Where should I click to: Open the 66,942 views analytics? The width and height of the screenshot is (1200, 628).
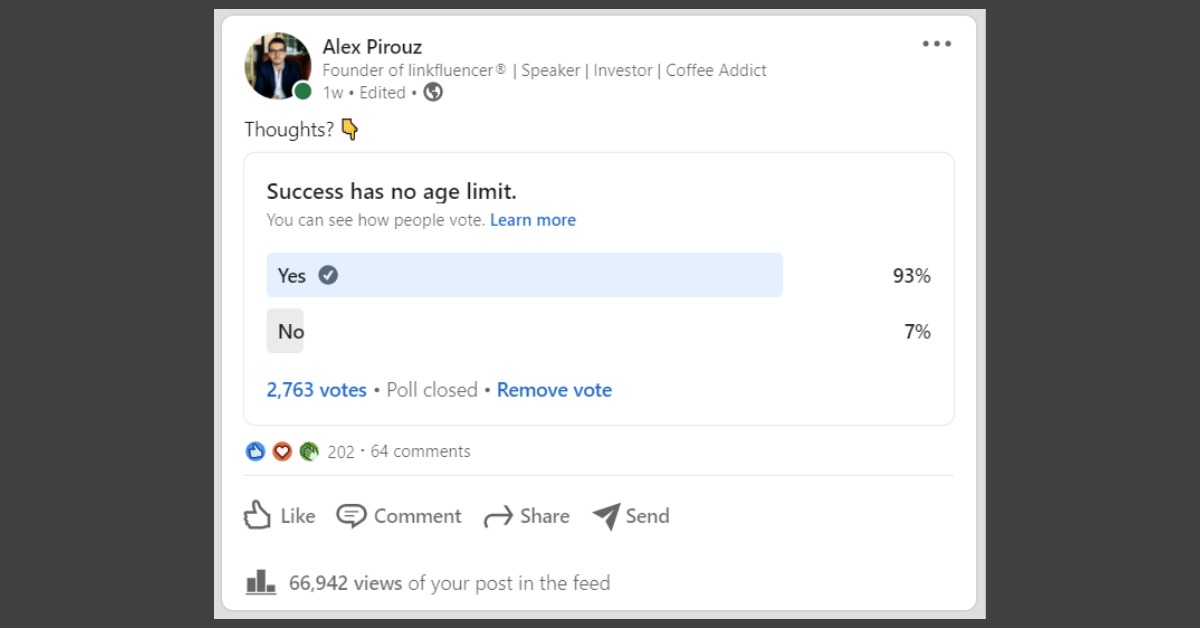click(428, 583)
